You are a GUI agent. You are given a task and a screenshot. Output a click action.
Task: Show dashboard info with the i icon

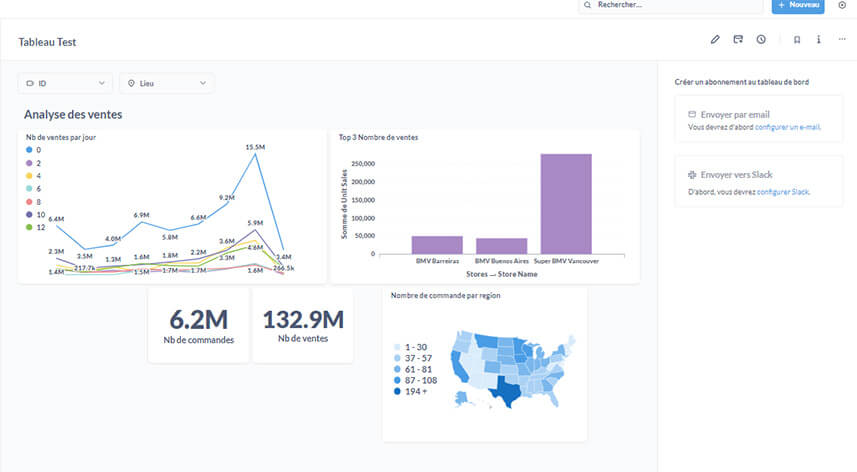coord(819,39)
